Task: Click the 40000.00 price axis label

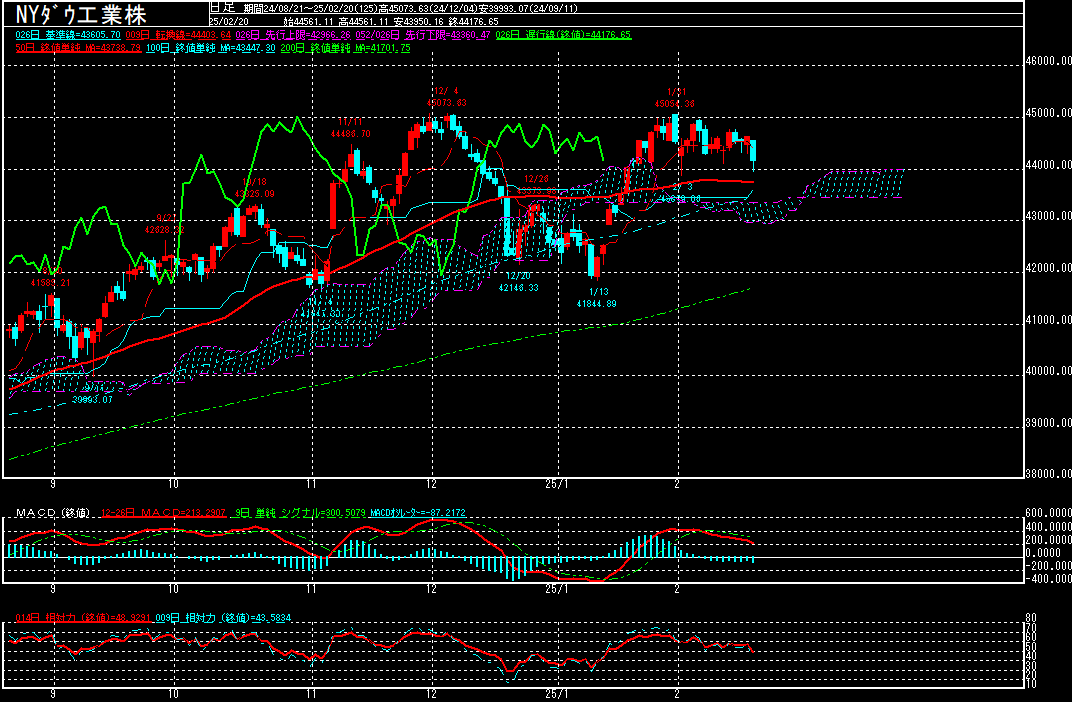Action: (1049, 371)
